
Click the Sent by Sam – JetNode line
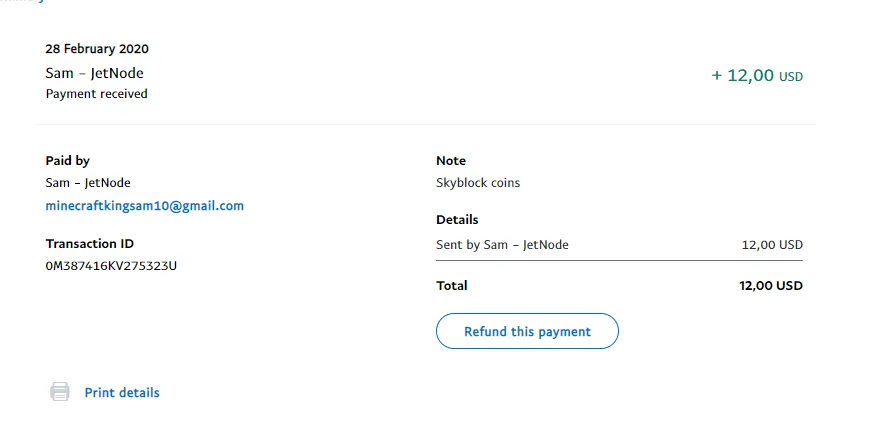502,244
